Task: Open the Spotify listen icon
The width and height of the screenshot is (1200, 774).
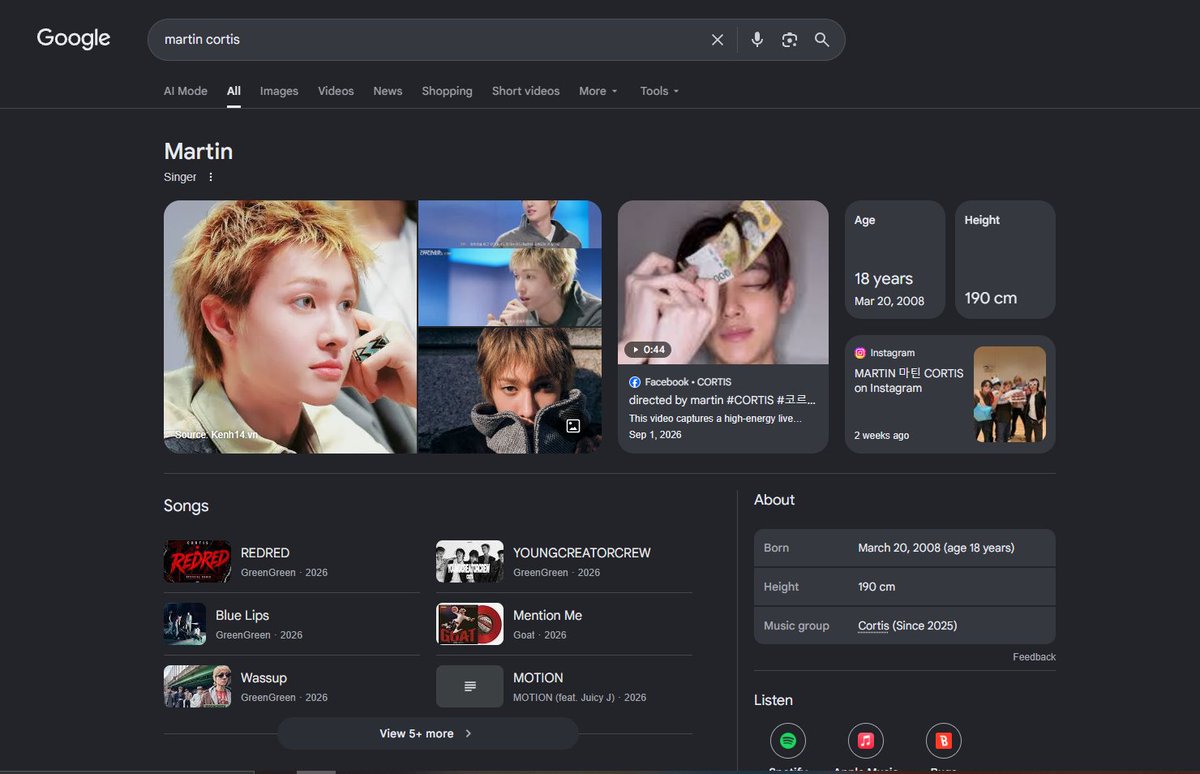Action: (x=788, y=741)
